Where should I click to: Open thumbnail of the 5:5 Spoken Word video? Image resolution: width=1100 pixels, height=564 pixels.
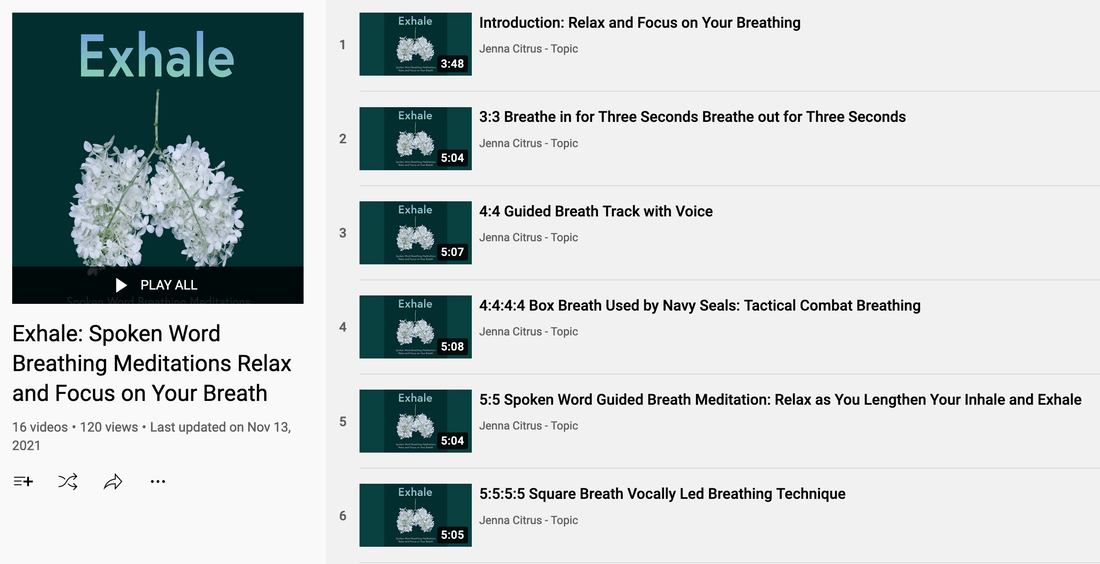(415, 421)
